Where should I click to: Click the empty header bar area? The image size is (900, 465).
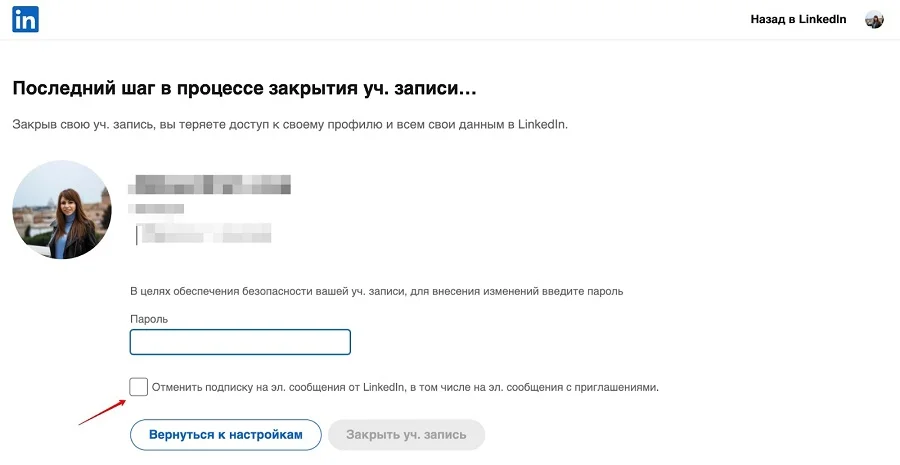click(x=400, y=20)
